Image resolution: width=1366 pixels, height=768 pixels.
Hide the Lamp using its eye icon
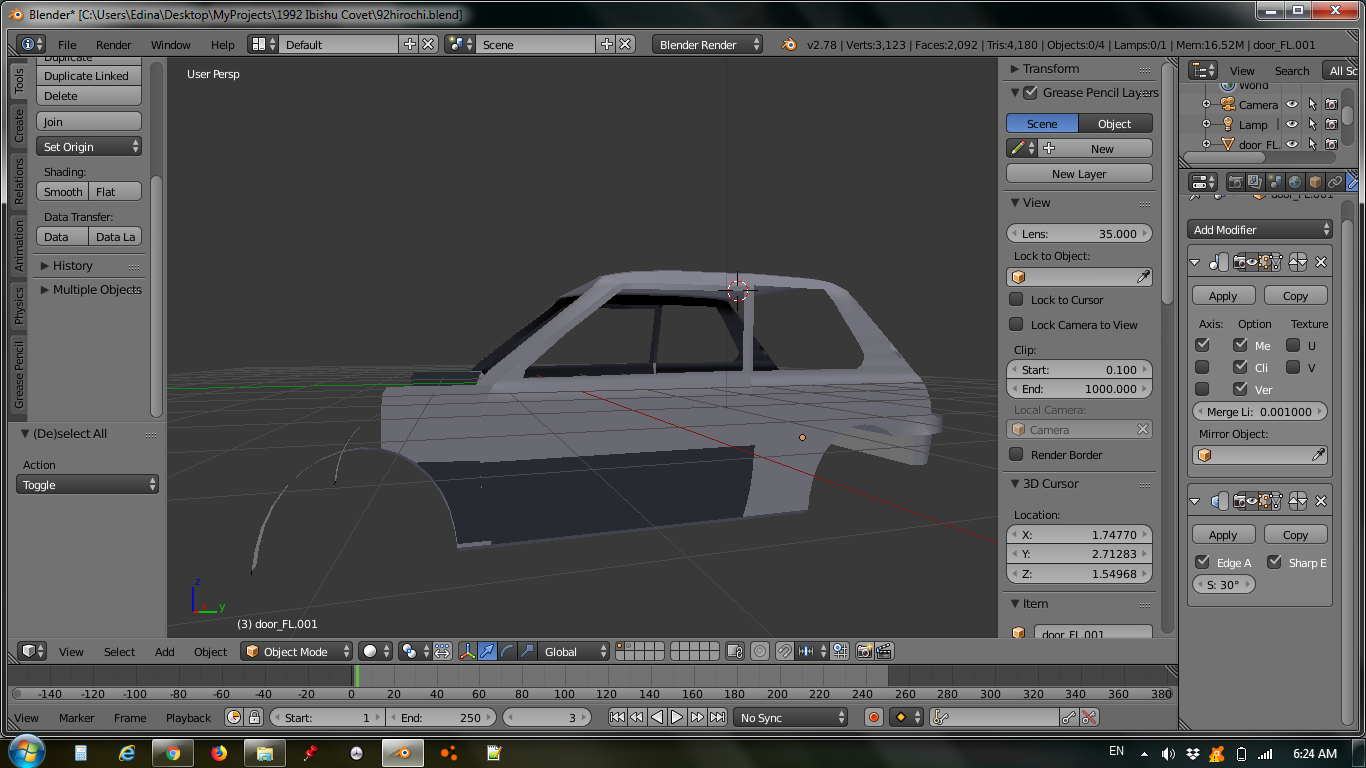tap(1291, 125)
